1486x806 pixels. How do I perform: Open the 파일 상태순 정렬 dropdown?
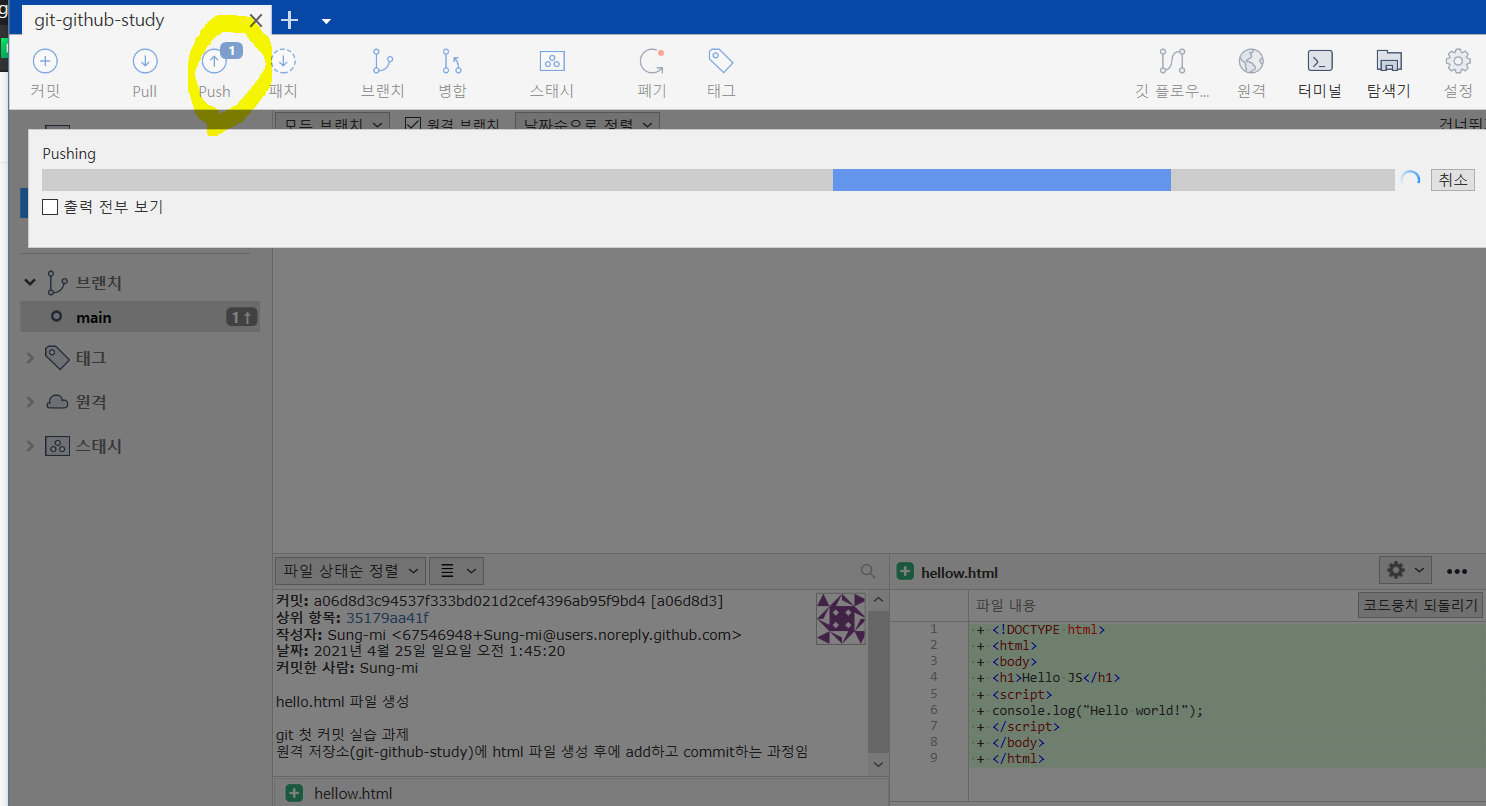tap(350, 571)
